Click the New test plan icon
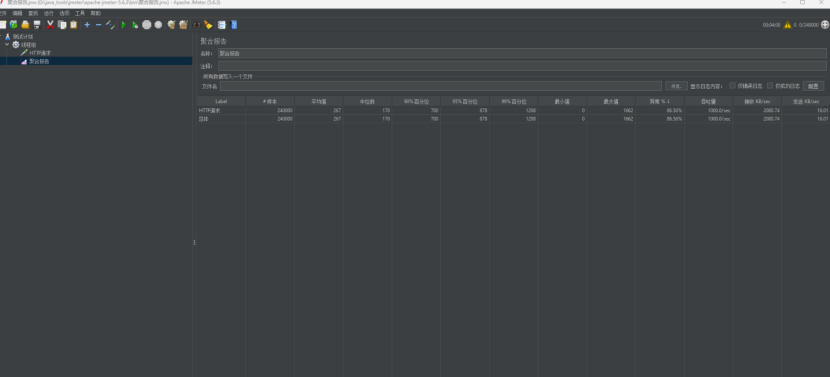 3,24
